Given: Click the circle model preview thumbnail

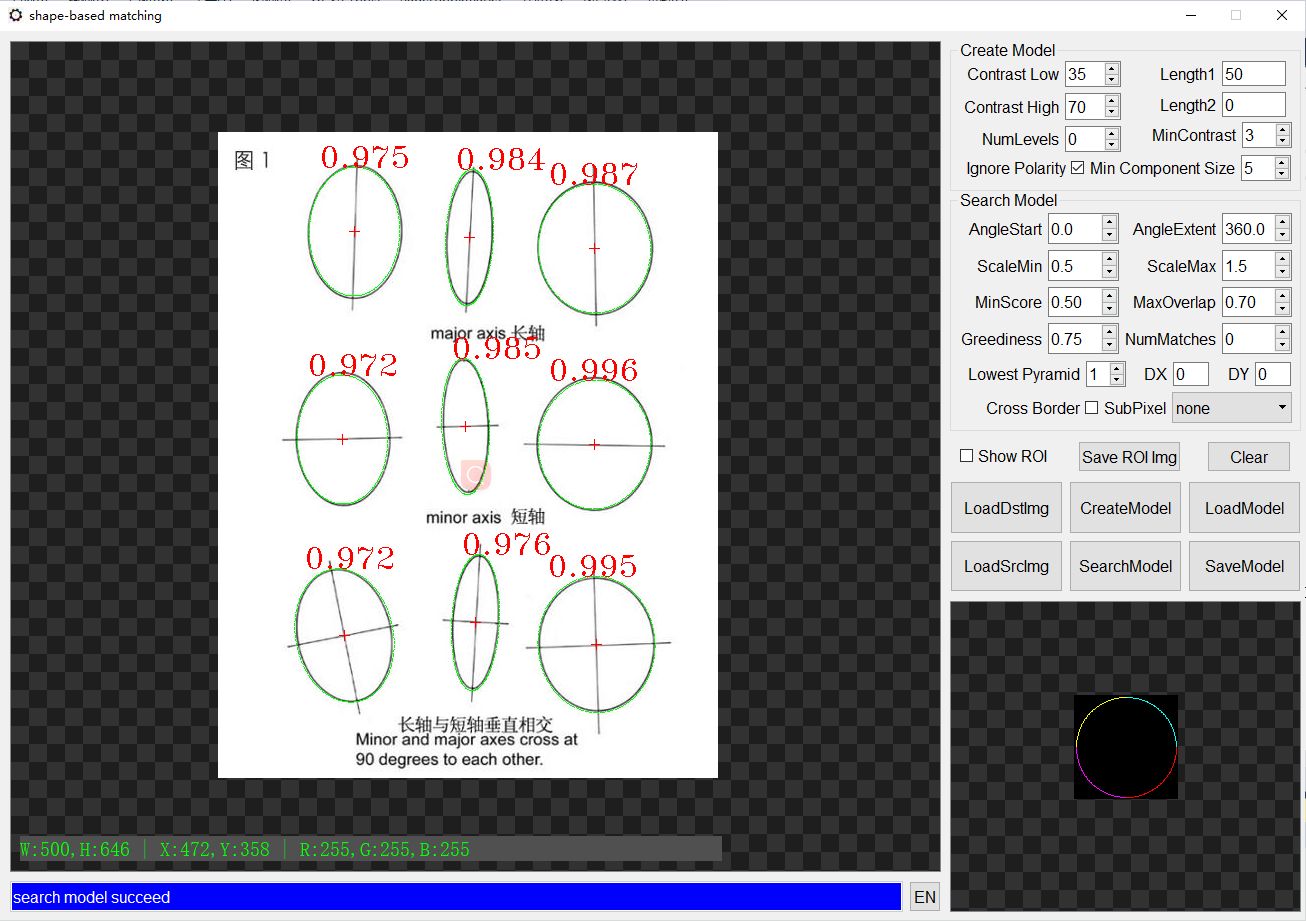Looking at the screenshot, I should pos(1126,747).
